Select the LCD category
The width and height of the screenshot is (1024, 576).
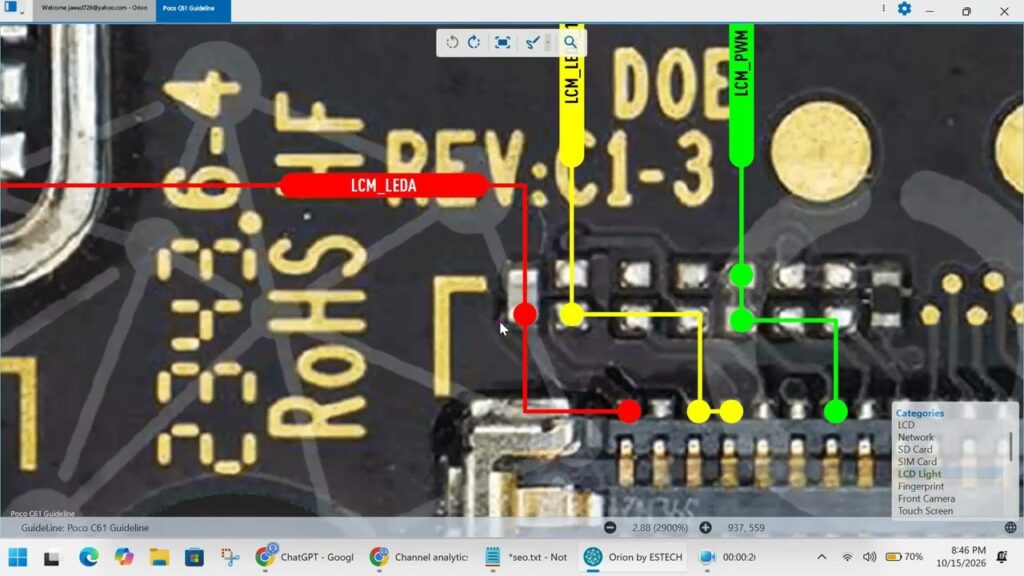click(906, 424)
